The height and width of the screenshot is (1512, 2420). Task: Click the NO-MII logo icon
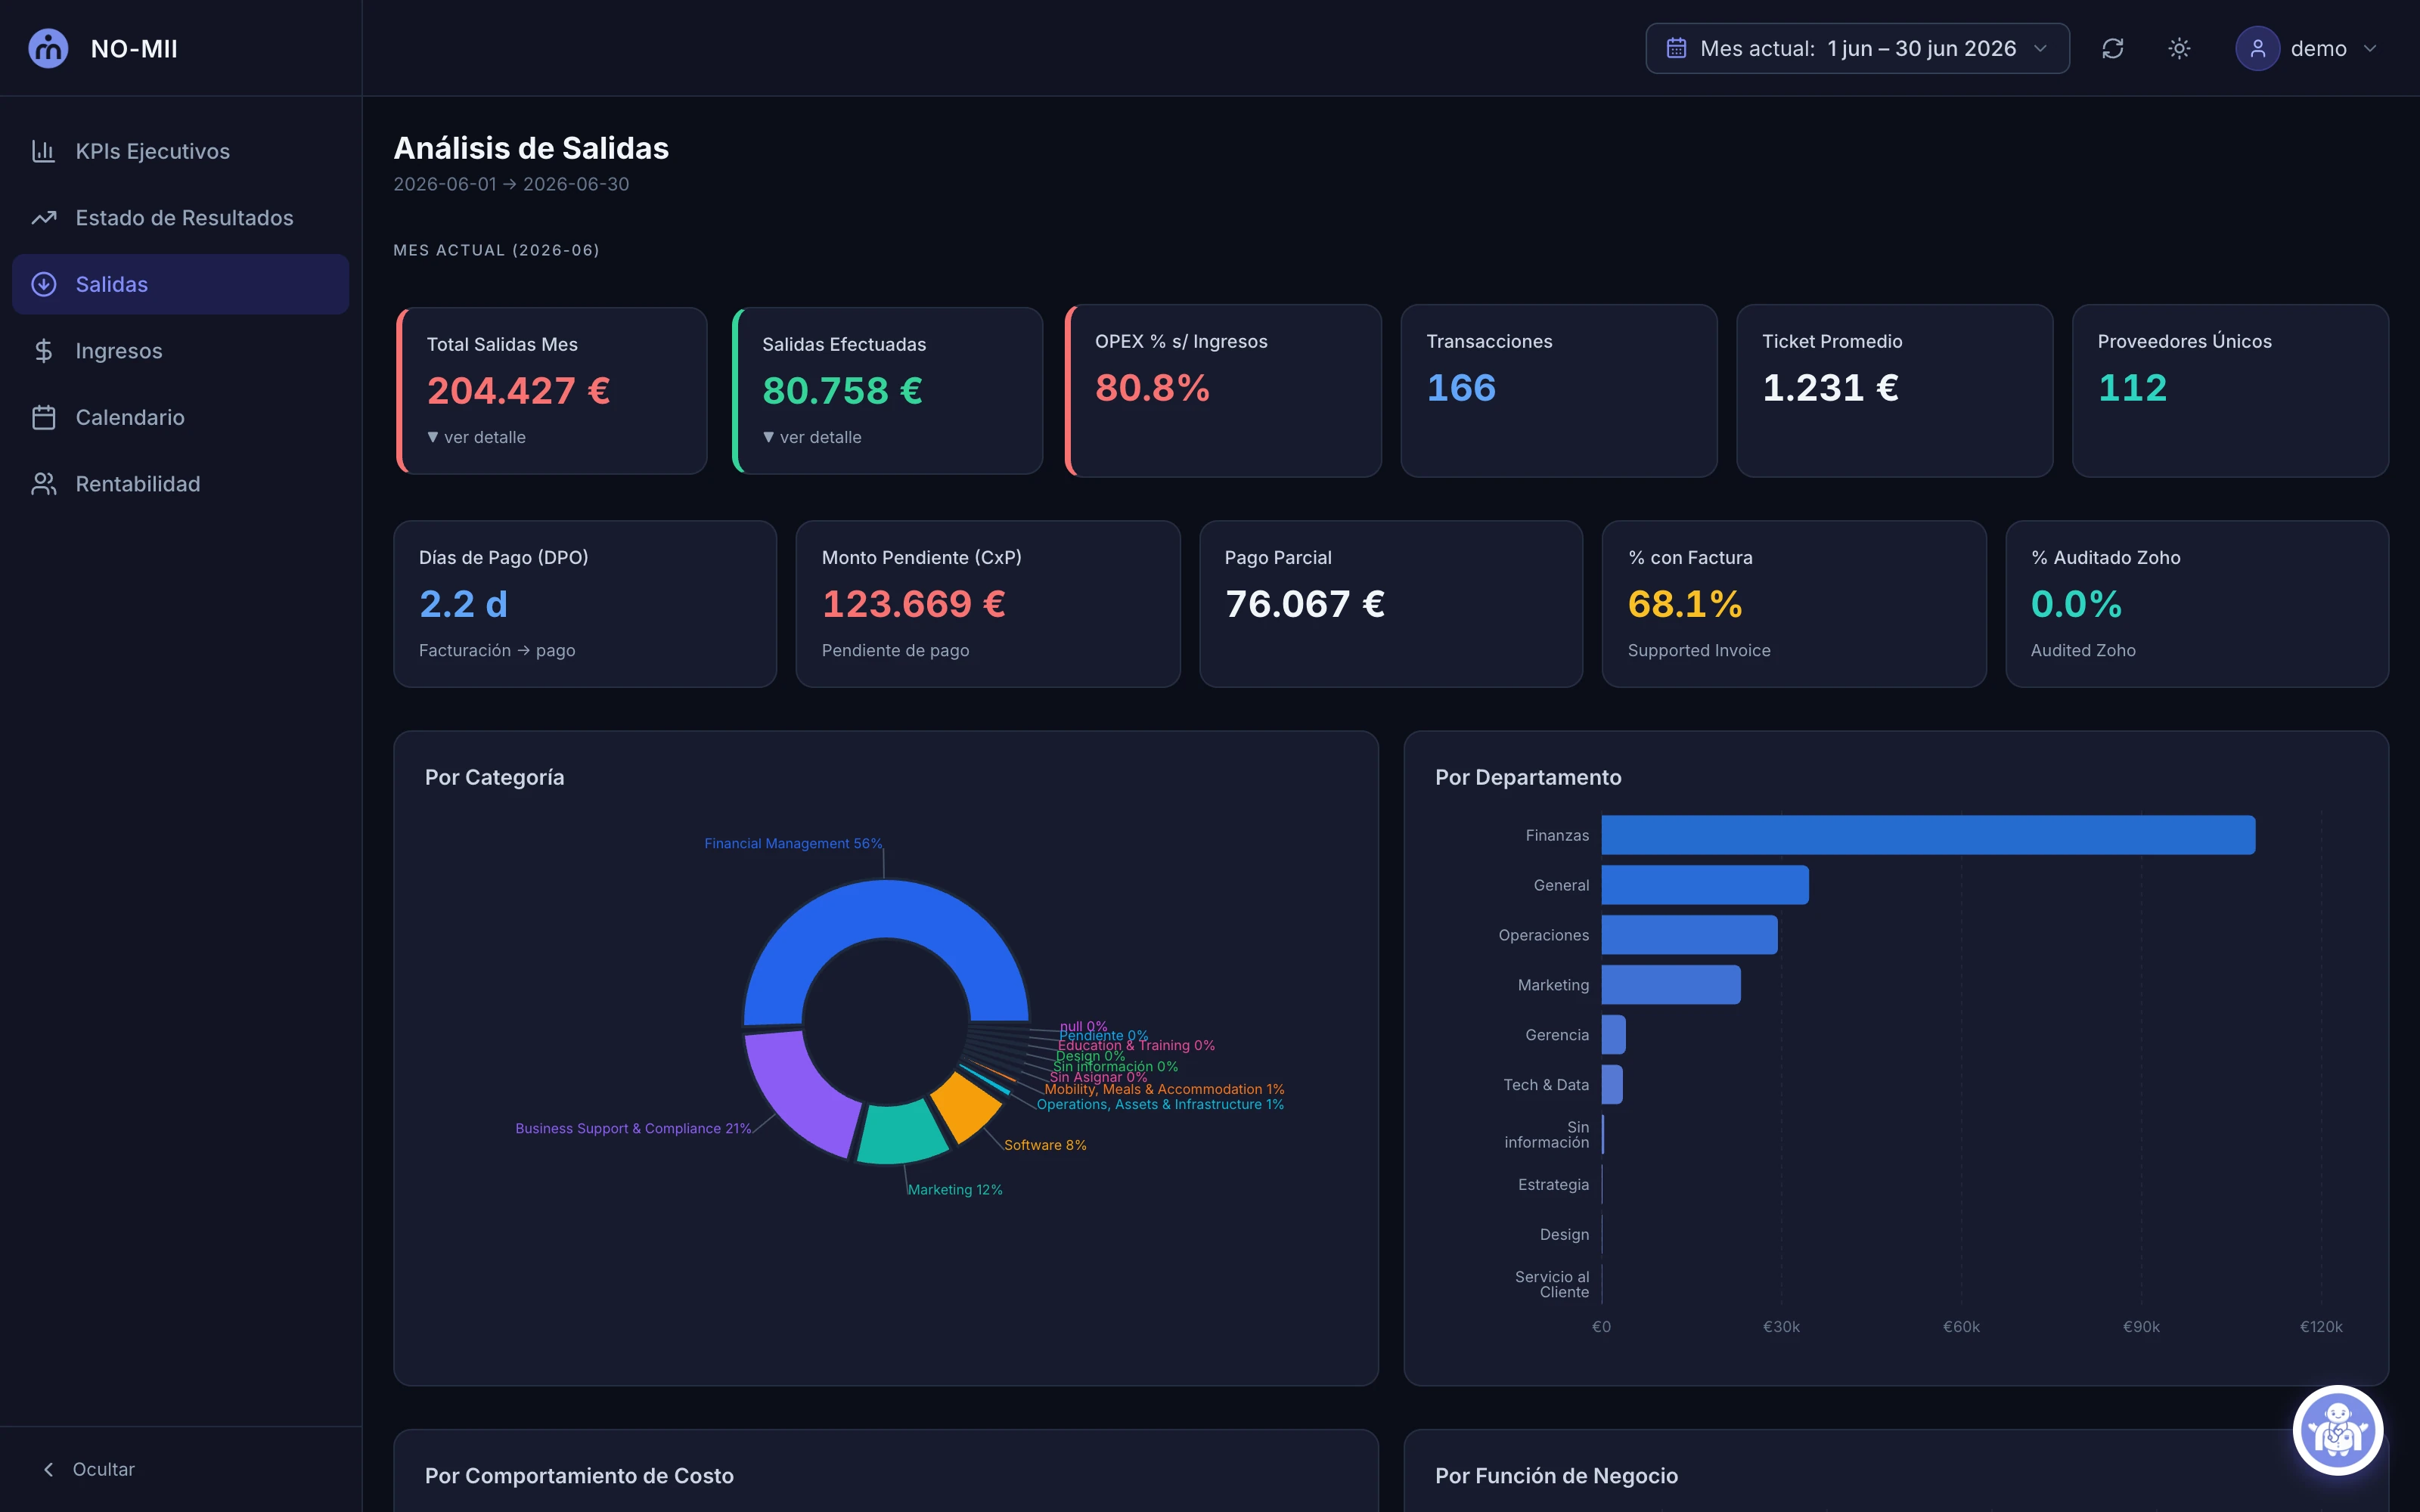click(48, 48)
